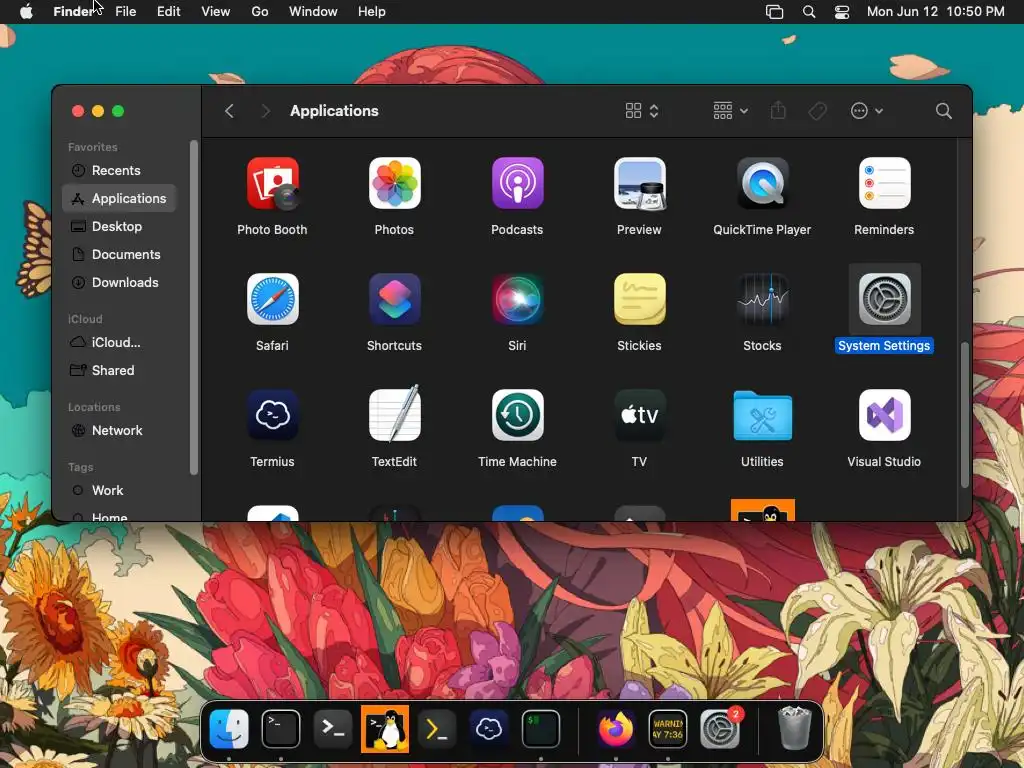This screenshot has width=1024, height=768.
Task: Open Spotlight search in menu bar
Action: click(808, 12)
